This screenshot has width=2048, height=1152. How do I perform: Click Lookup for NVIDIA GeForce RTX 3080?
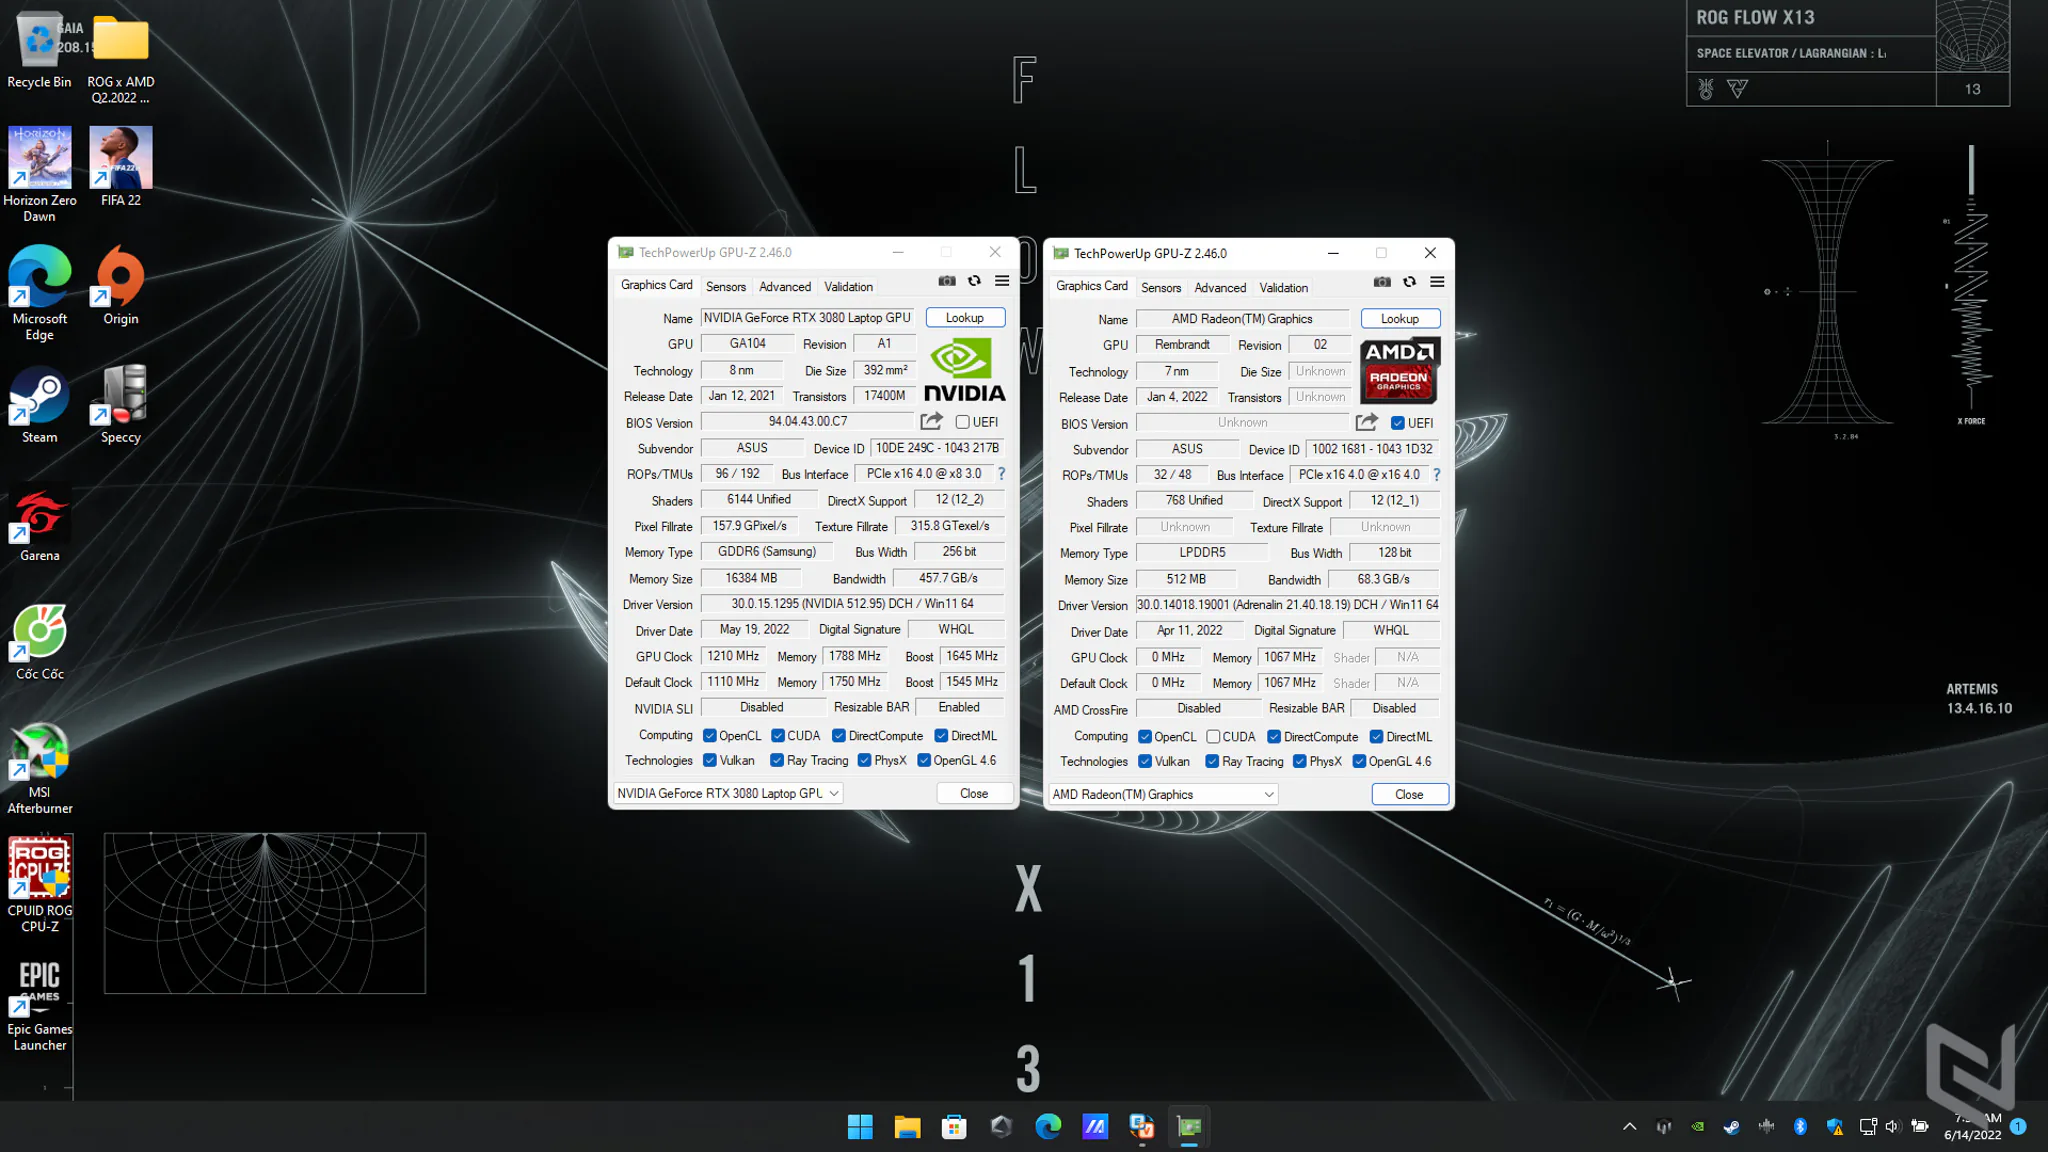[x=965, y=318]
